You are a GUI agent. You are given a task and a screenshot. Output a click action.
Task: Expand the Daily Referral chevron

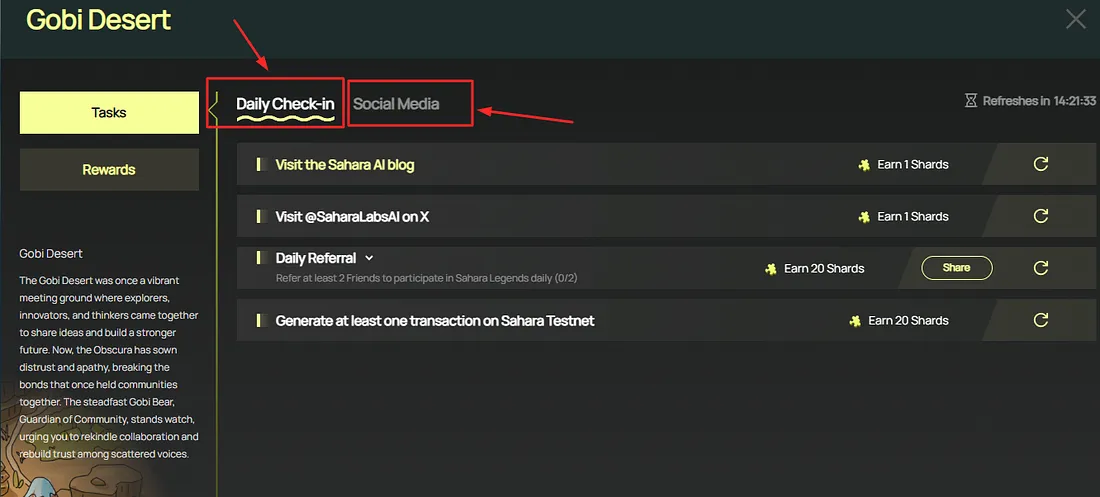tap(370, 258)
